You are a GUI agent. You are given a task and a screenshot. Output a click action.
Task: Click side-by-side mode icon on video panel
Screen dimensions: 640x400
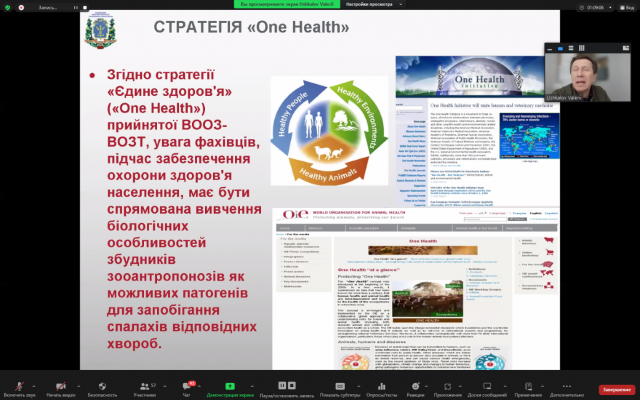pos(626,48)
